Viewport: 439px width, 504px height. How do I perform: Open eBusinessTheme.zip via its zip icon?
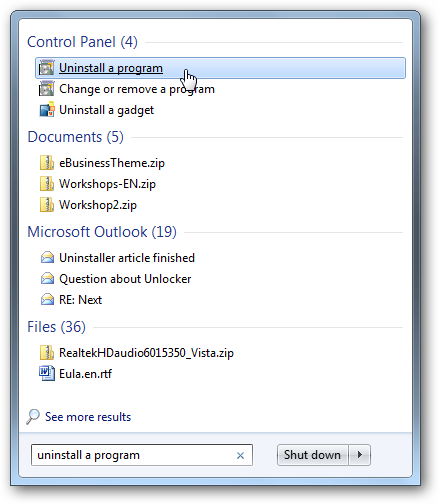pos(47,163)
